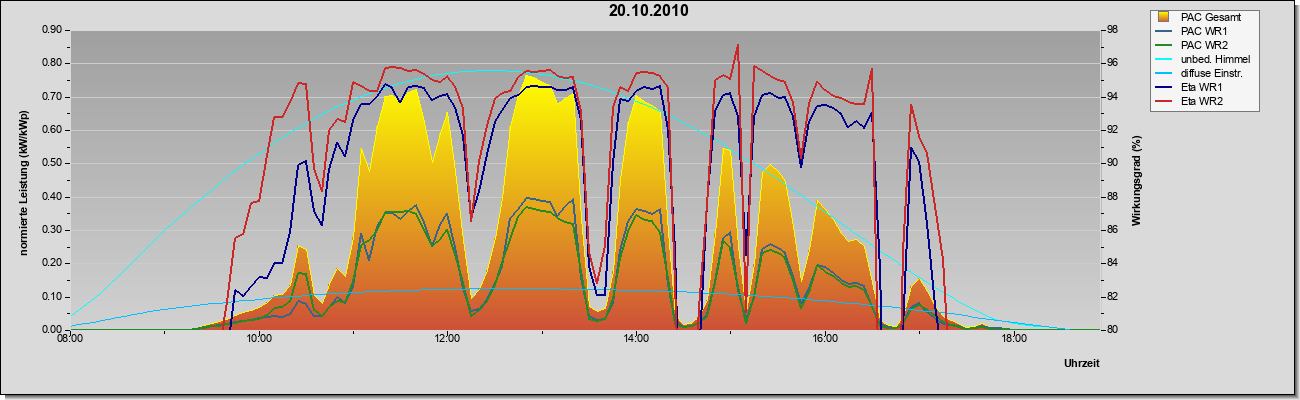Select the Eta WR1 legend entry
The height and width of the screenshot is (400, 1300).
point(1201,87)
